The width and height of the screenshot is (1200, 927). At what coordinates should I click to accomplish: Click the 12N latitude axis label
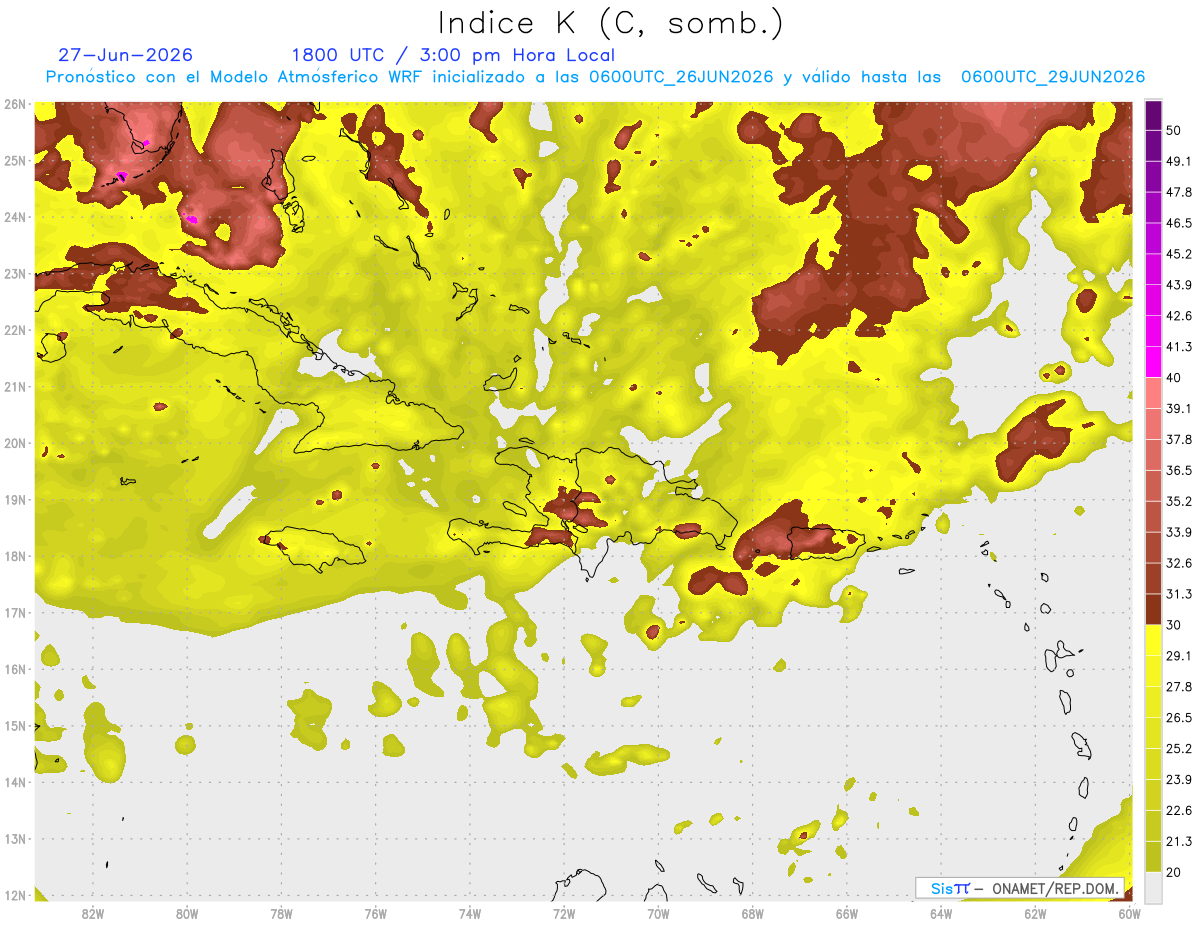coord(15,895)
